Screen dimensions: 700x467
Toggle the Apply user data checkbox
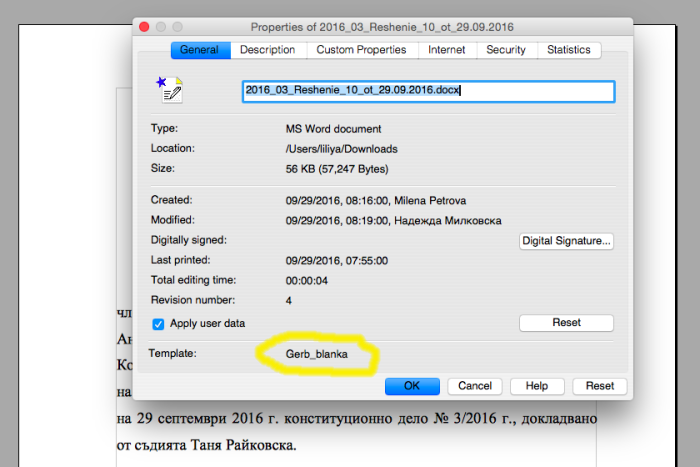[158, 324]
